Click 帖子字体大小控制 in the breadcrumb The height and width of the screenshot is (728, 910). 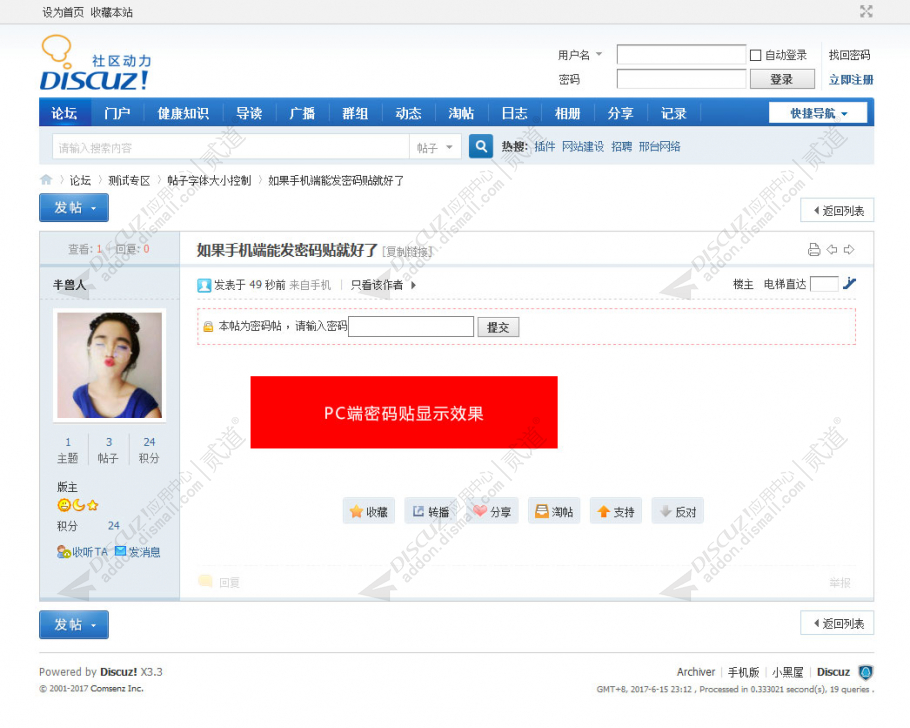pos(209,181)
